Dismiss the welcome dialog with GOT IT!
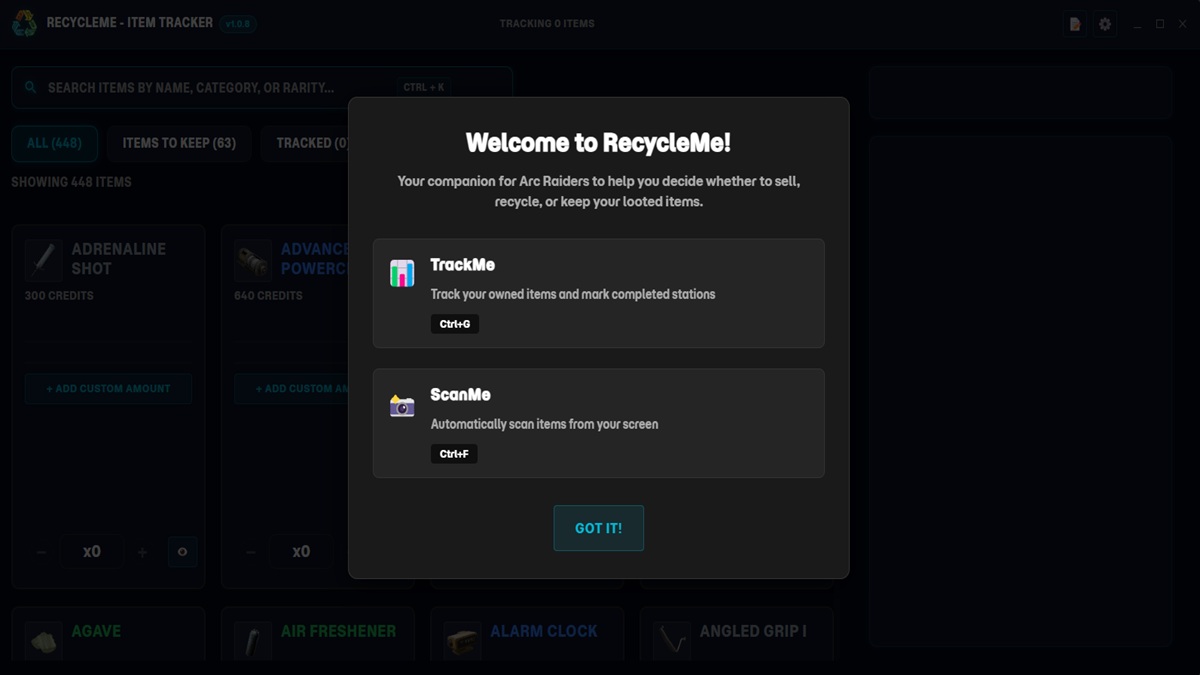Image resolution: width=1200 pixels, height=675 pixels. 598,528
